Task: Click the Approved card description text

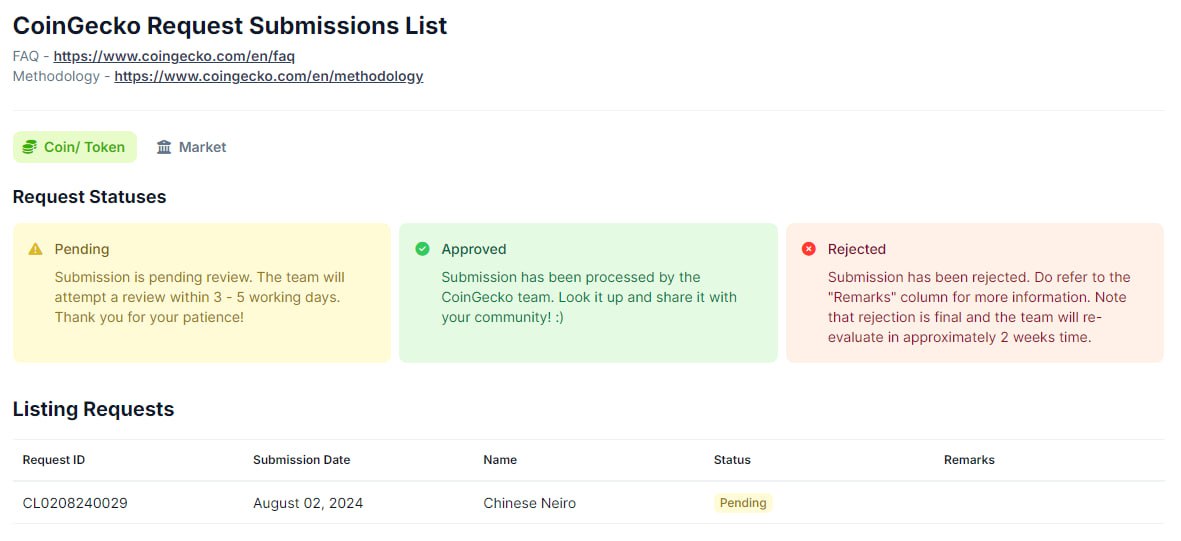Action: 589,298
